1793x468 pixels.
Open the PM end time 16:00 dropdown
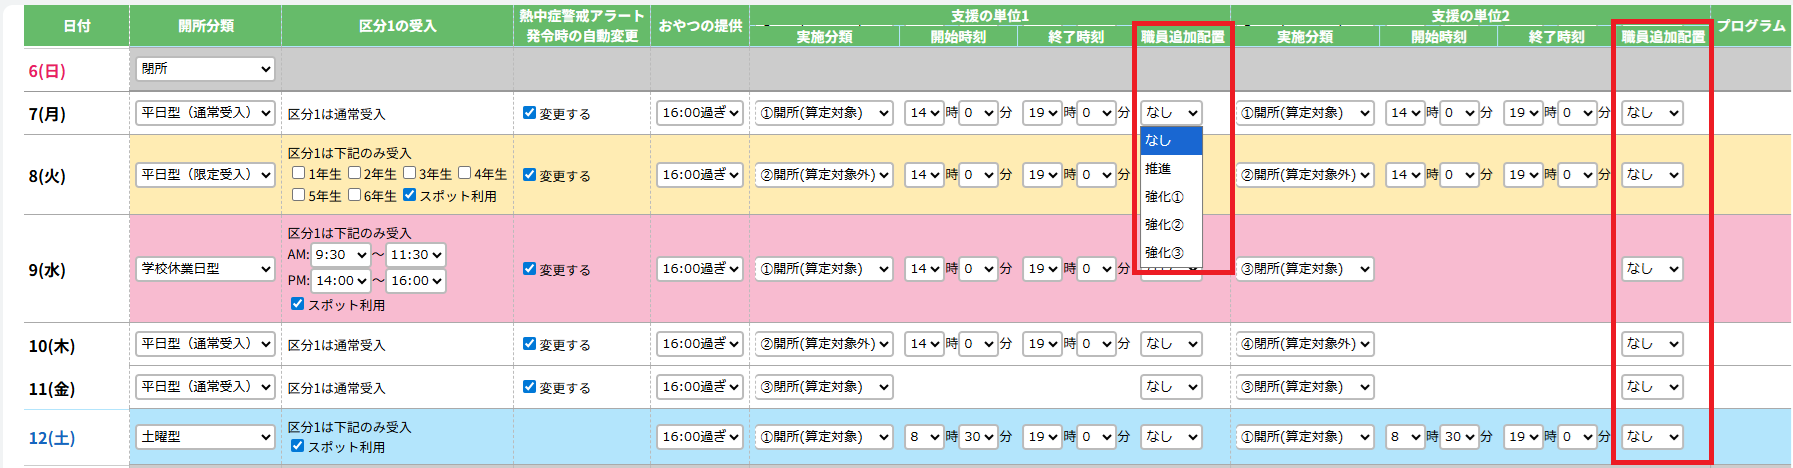tap(416, 281)
